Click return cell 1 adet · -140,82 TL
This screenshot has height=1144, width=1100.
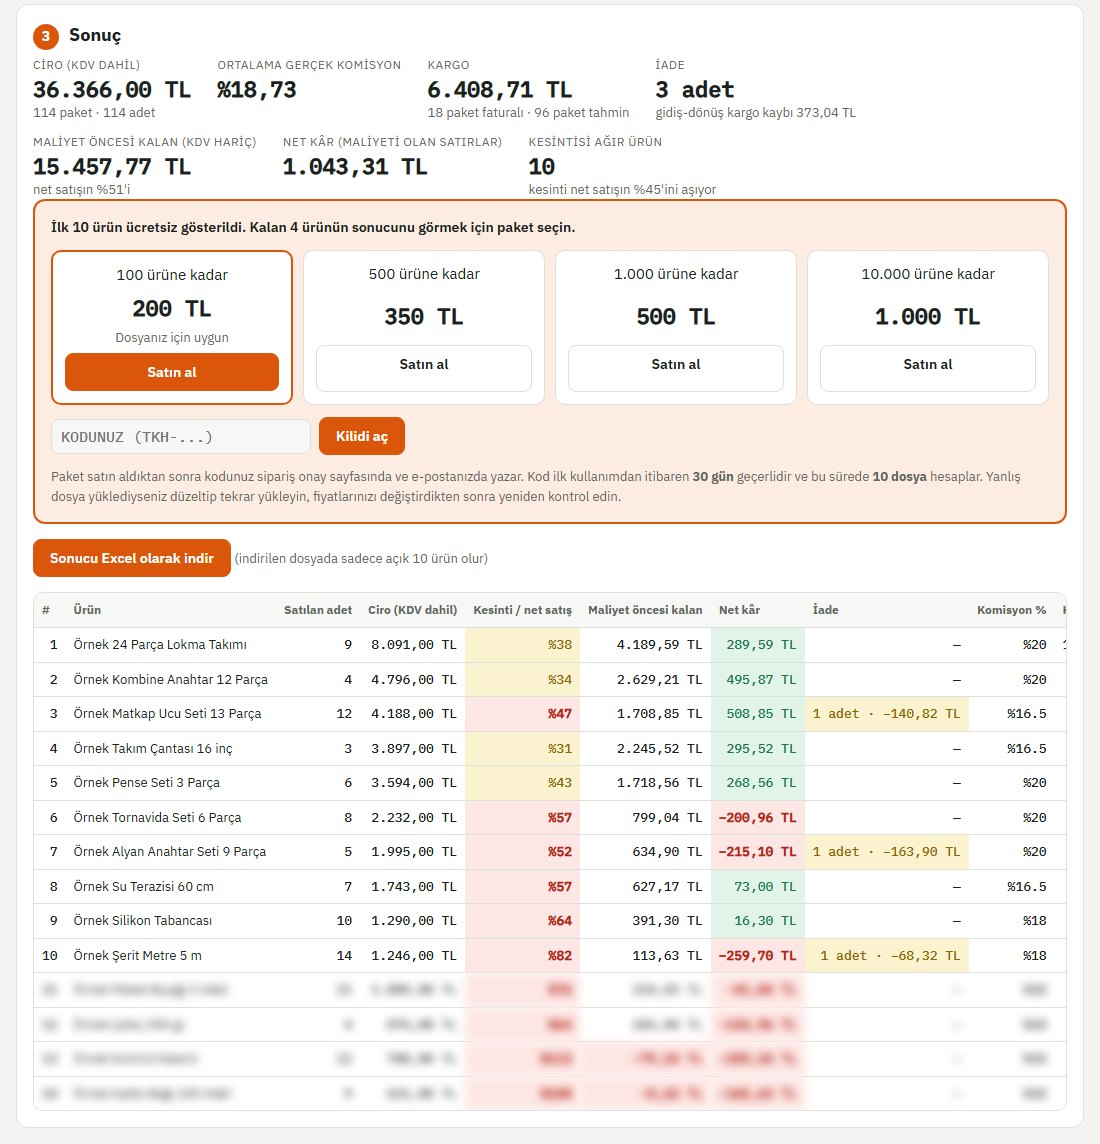886,714
